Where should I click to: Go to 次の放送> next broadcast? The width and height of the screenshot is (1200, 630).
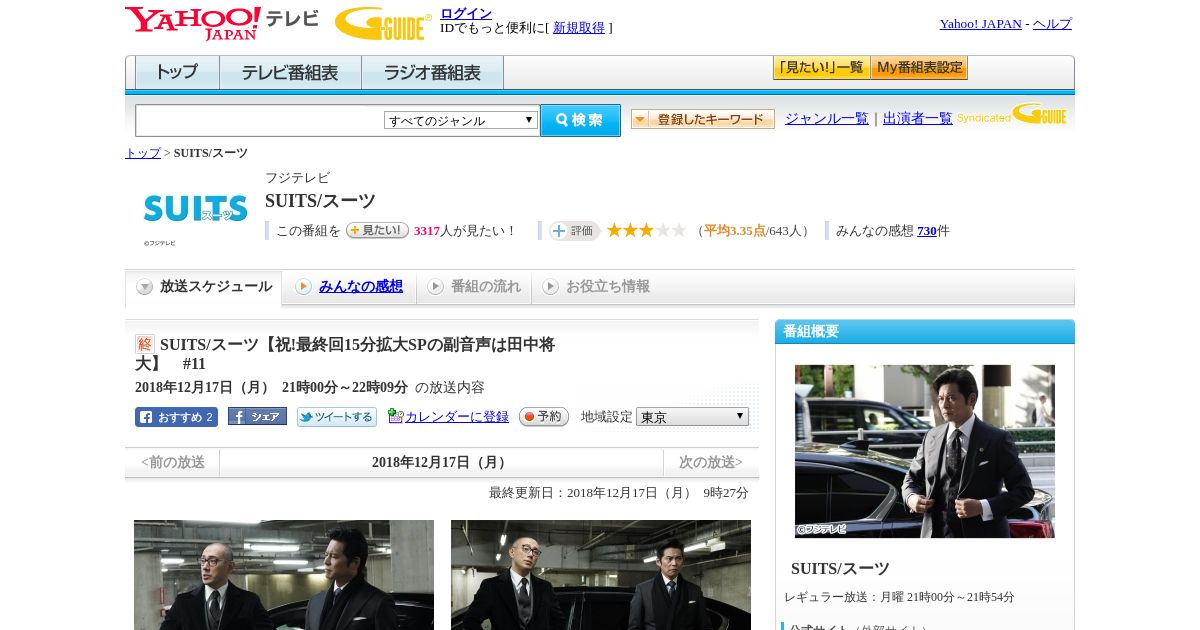[x=711, y=462]
